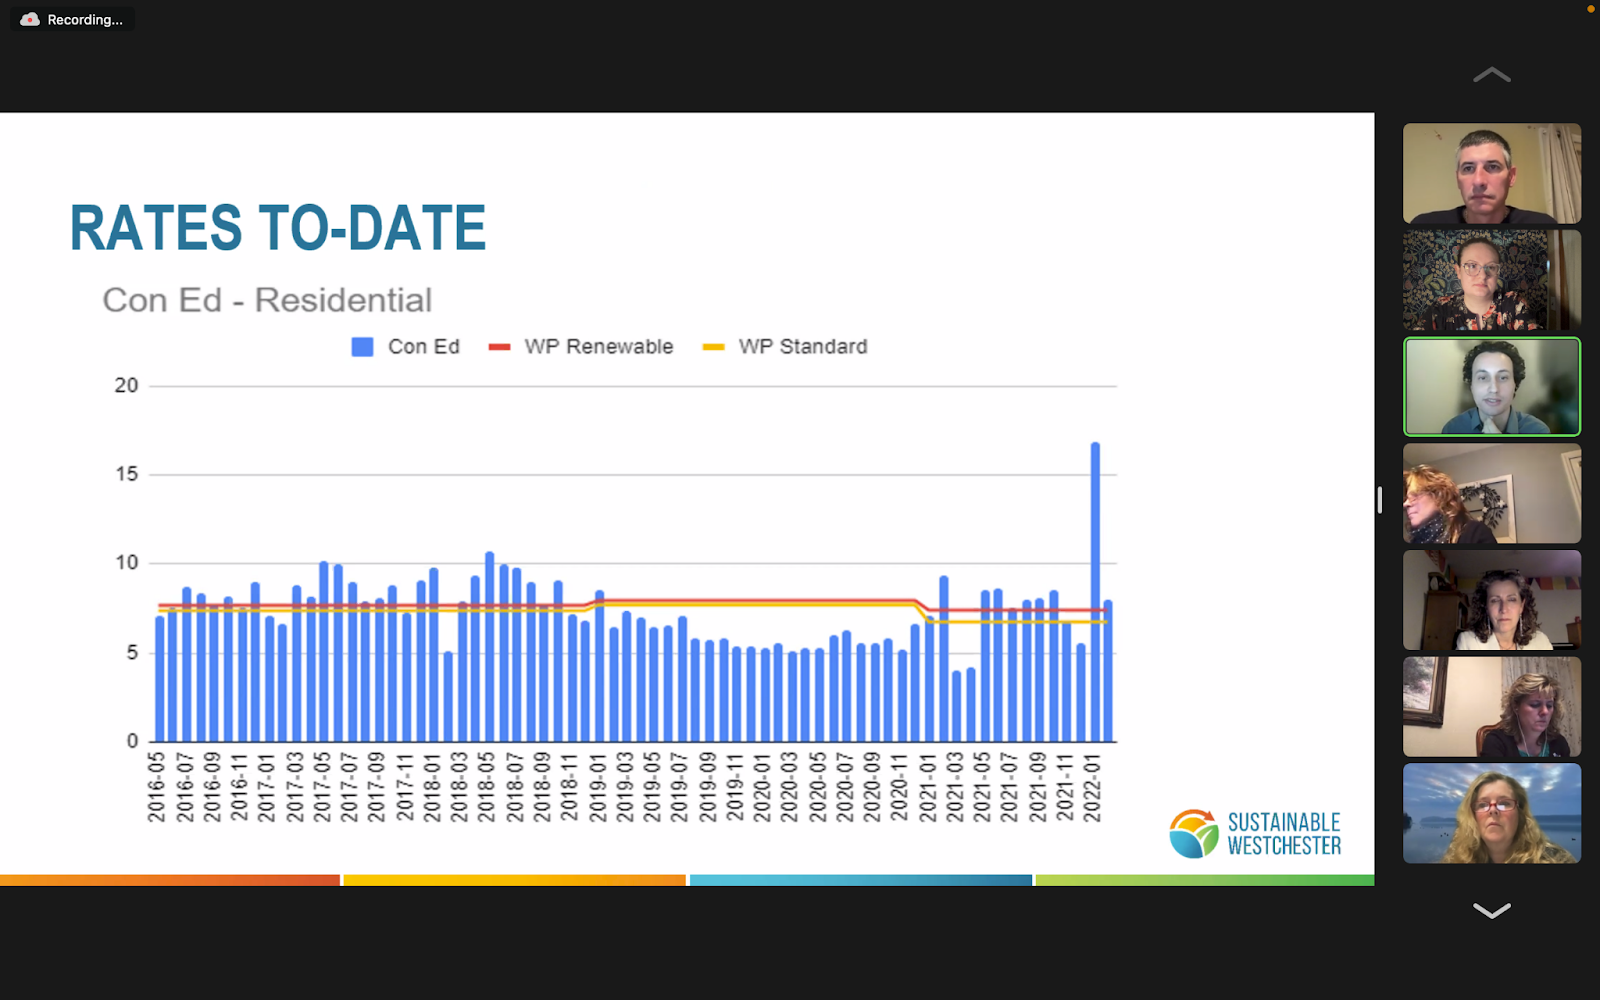This screenshot has height=1000, width=1600.
Task: Select the video tile with framed painting
Action: point(1492,707)
